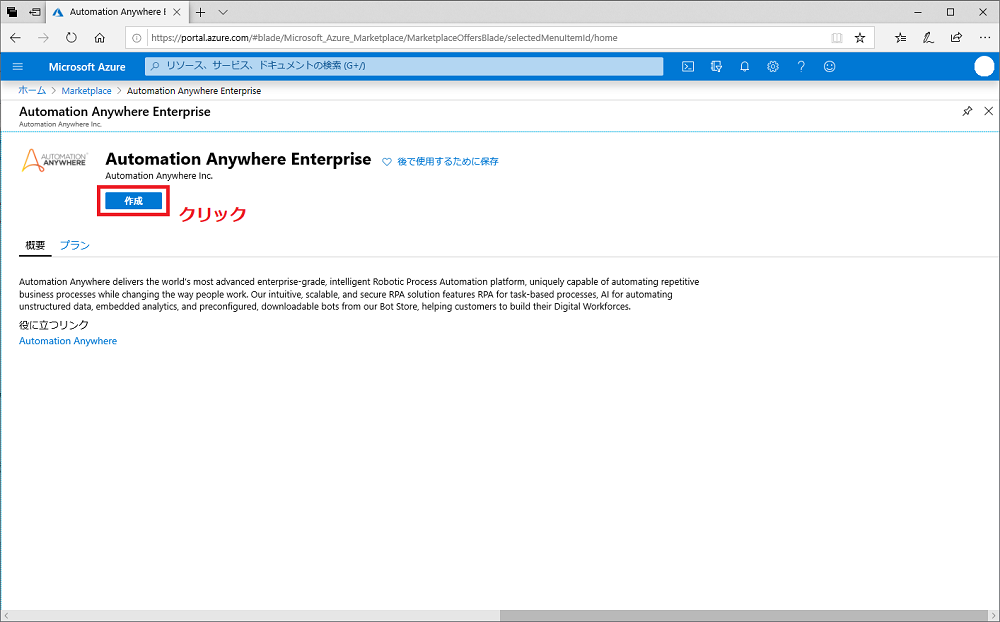Show tab previews chevron
This screenshot has height=622, width=1000.
click(223, 12)
